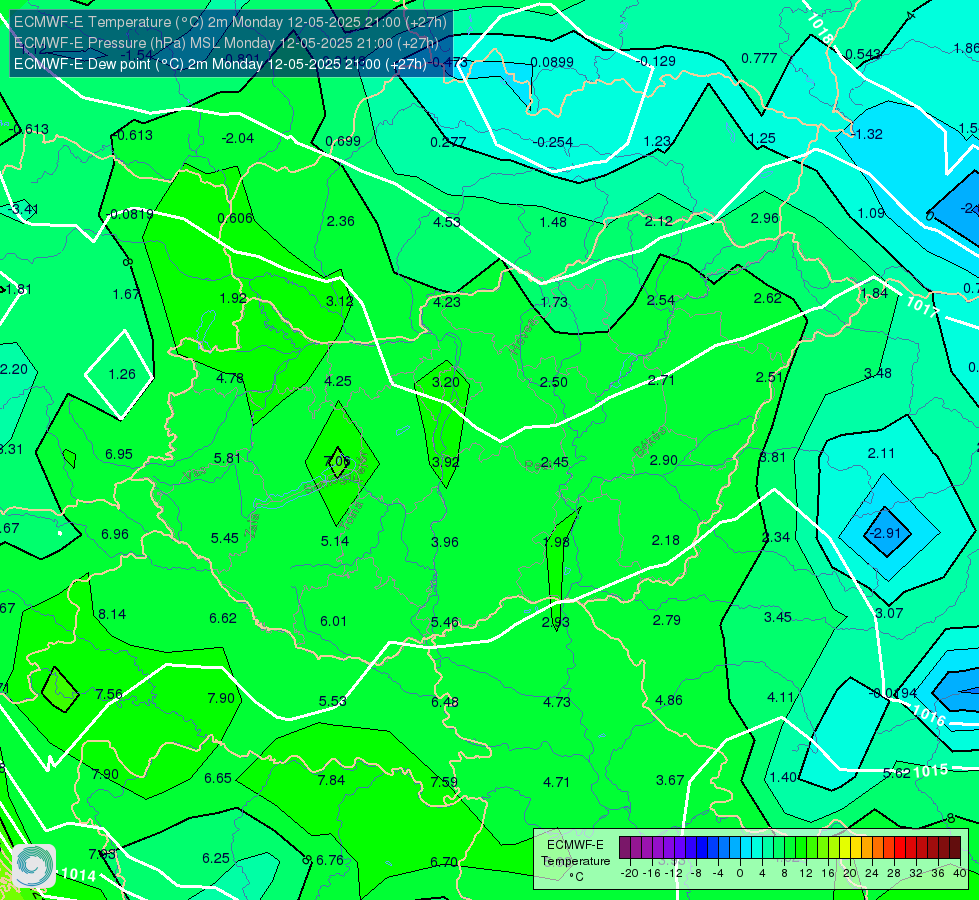Click the -1.32 value
979x900 pixels.
point(867,134)
